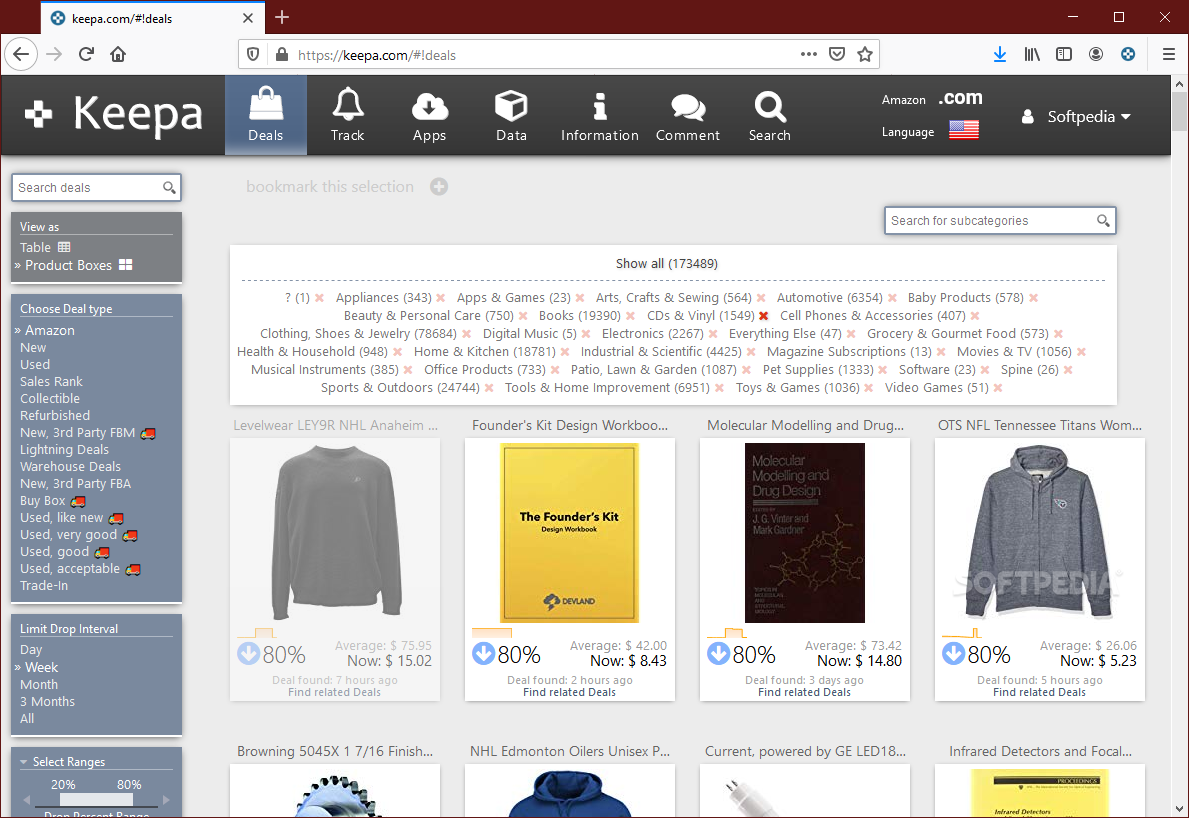
Task: Open the Data cube icon
Action: tap(511, 106)
